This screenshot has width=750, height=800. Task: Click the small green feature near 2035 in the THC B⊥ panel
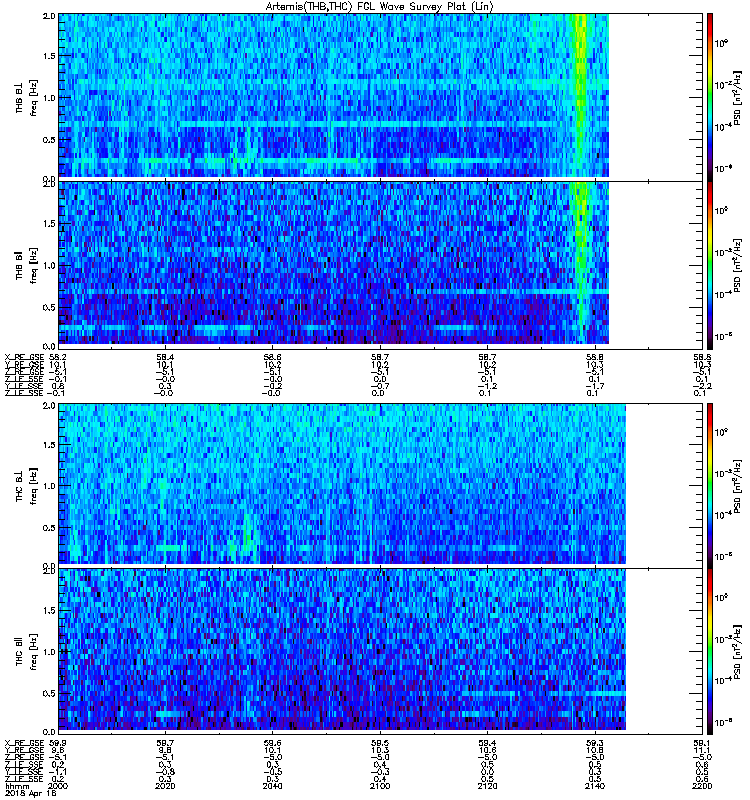tap(247, 533)
